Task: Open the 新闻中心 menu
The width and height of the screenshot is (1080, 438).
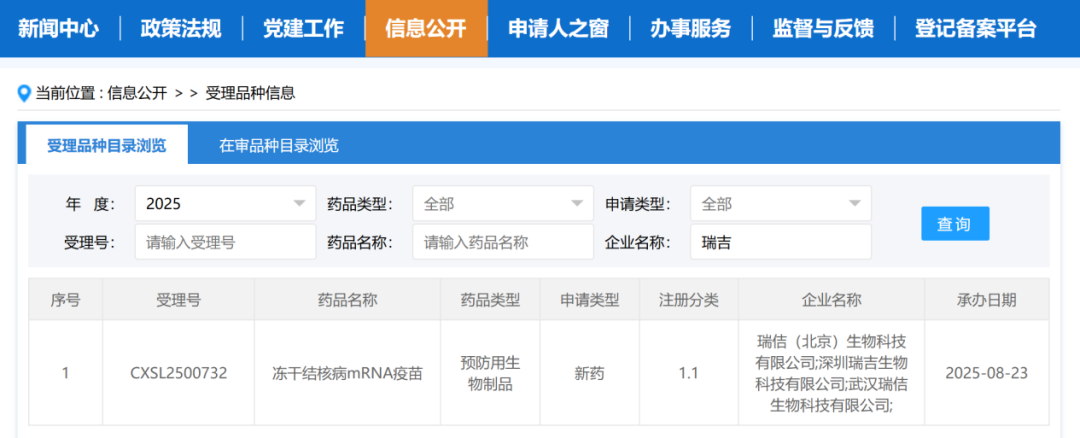Action: tap(59, 28)
